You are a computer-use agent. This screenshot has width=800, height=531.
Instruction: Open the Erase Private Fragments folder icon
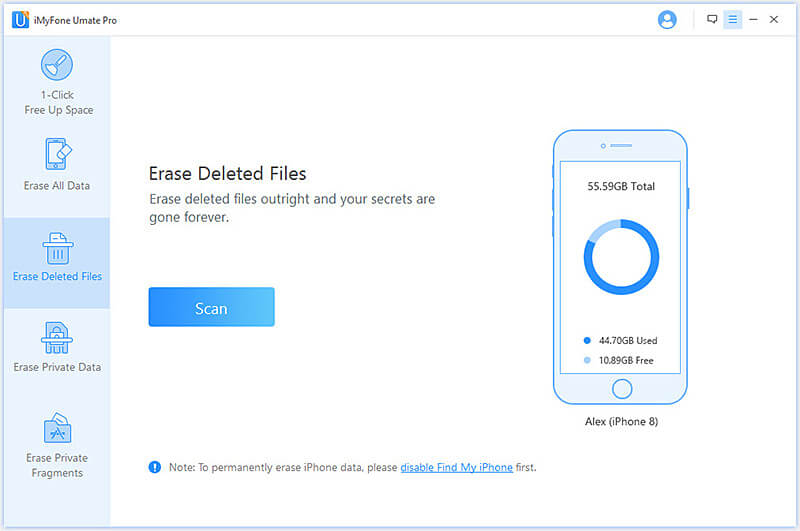click(x=57, y=428)
